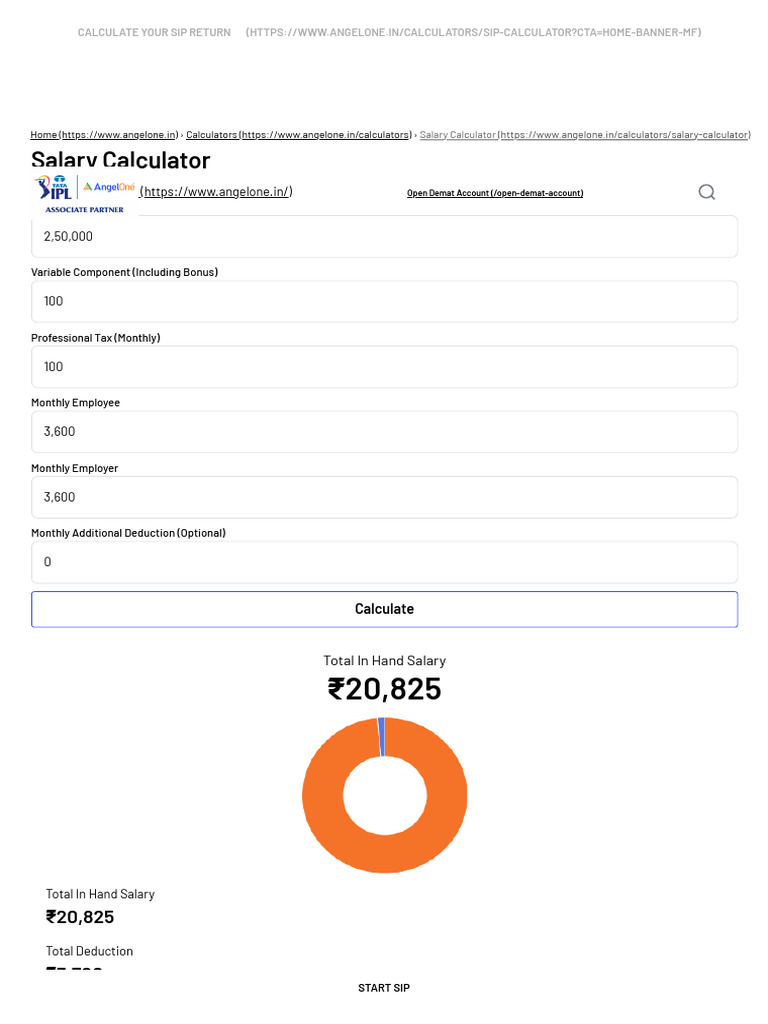Open the Calculate Your SIP Return banner
This screenshot has height=1024, width=768.
pyautogui.click(x=154, y=33)
